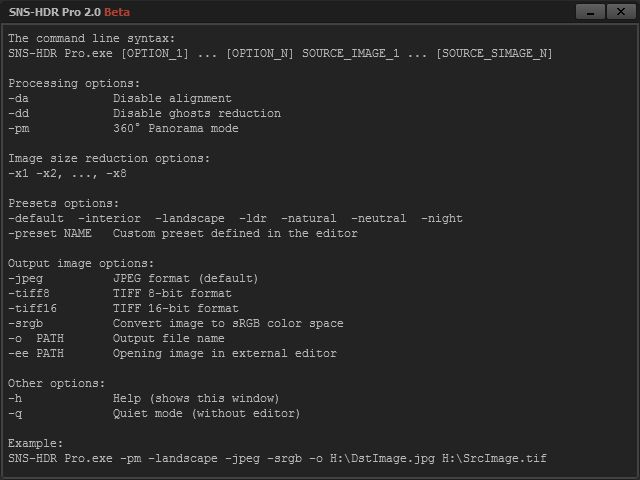Viewport: 640px width, 480px height.
Task: Click the 'JPEG format (default)' text
Action: 186,278
